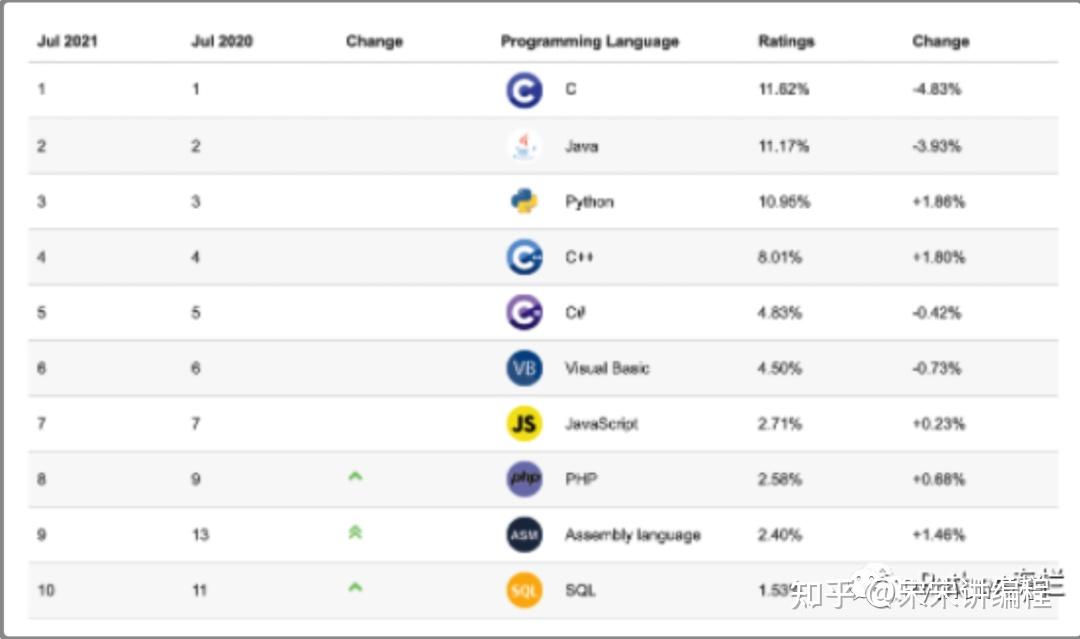Select the Programming Language column header
1080x639 pixels.
[590, 41]
